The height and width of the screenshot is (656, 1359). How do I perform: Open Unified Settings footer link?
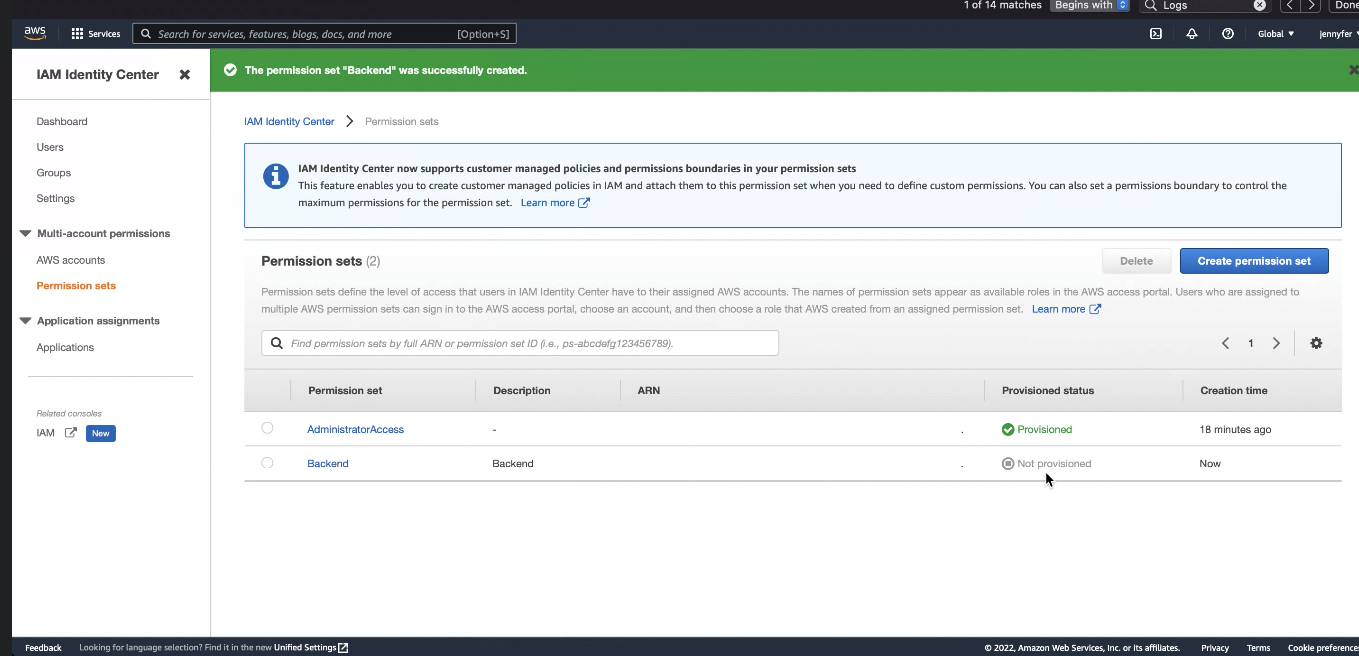point(311,648)
